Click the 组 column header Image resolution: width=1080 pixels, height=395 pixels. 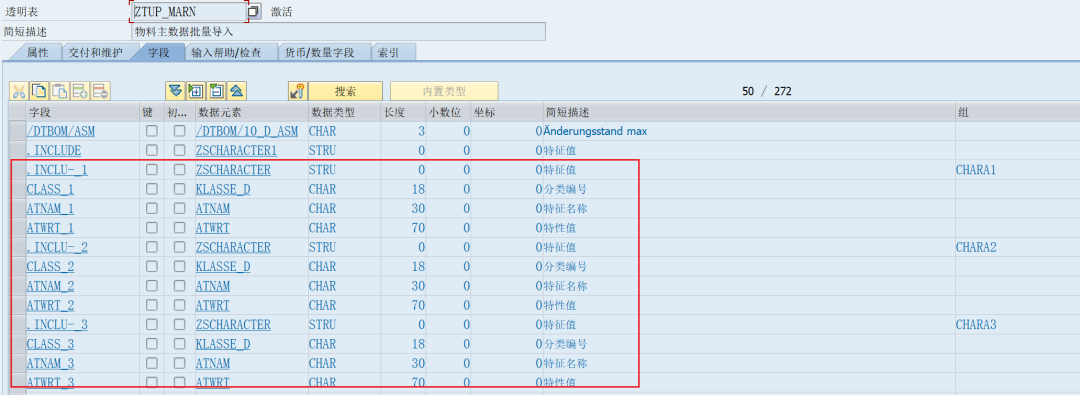pos(1017,112)
